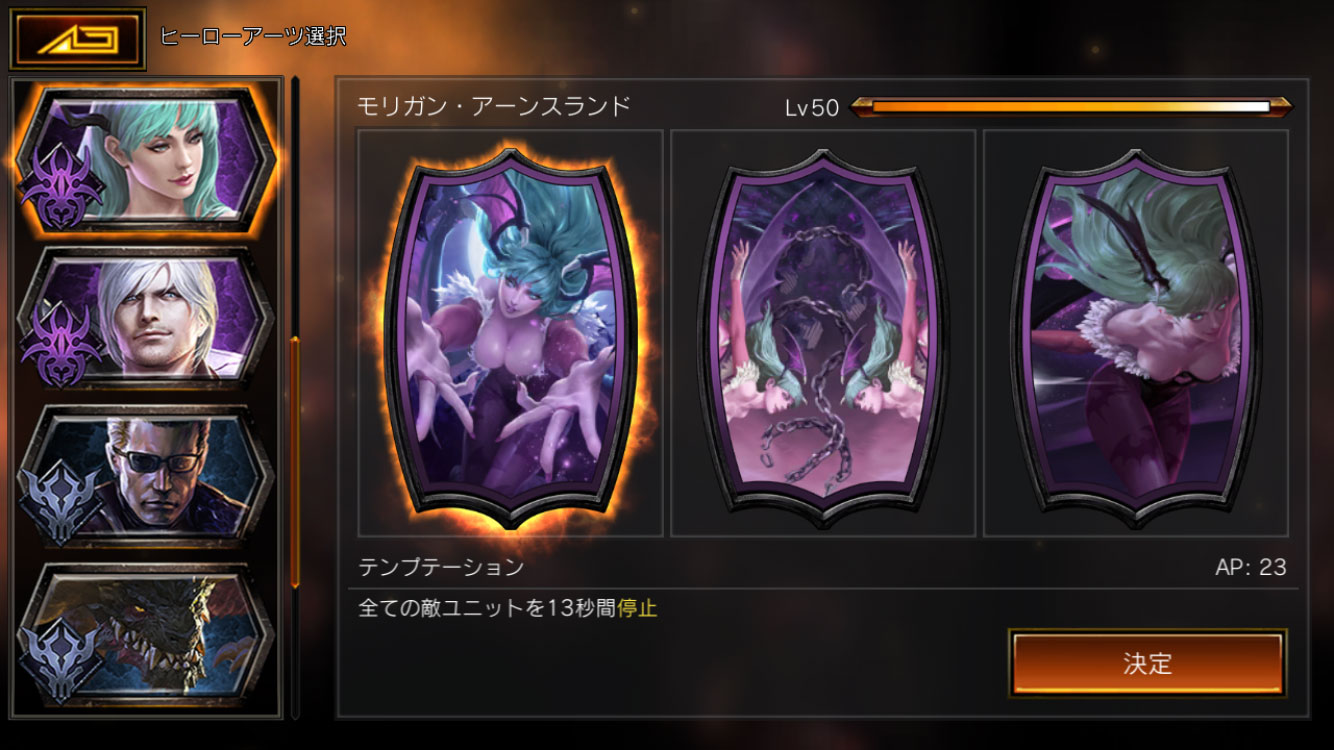Select the green-haired Morrigan hero portrait
Screen dimensions: 1334x750
(x=146, y=159)
